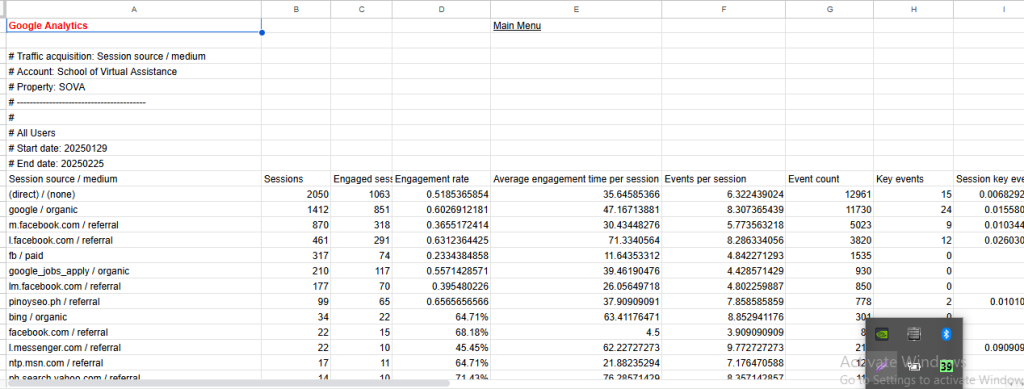Image resolution: width=1024 pixels, height=389 pixels.
Task: Click the Account: School of Virtual Assistance cell
Action: coord(134,72)
